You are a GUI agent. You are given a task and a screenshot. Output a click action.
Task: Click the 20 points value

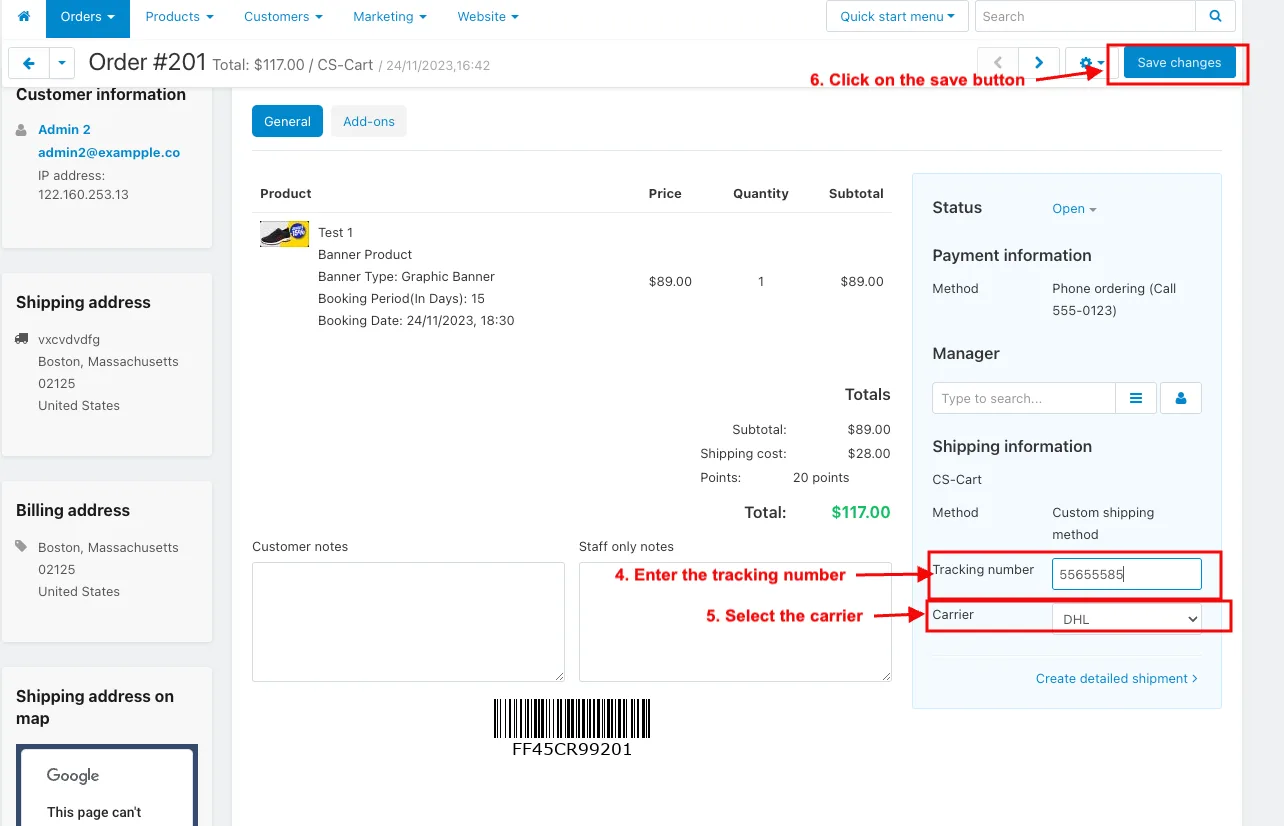(x=821, y=477)
